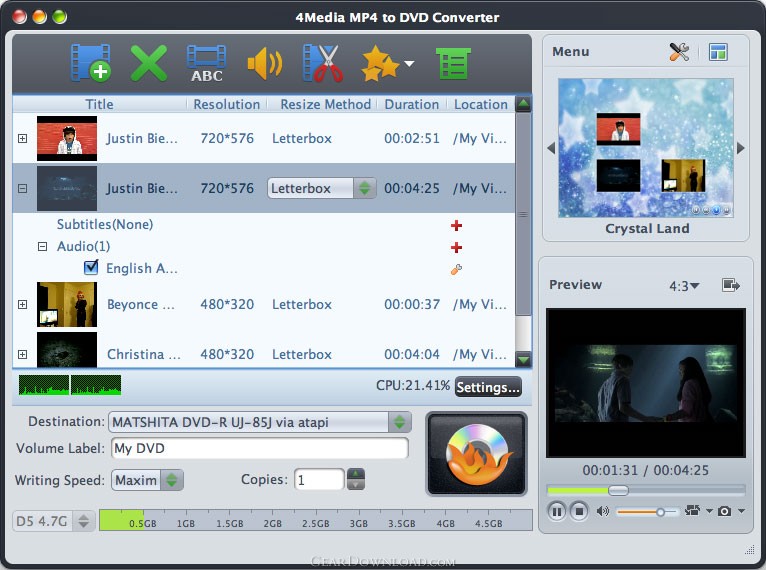The height and width of the screenshot is (570, 766).
Task: Decrease copies with the stepper down arrow
Action: 356,485
